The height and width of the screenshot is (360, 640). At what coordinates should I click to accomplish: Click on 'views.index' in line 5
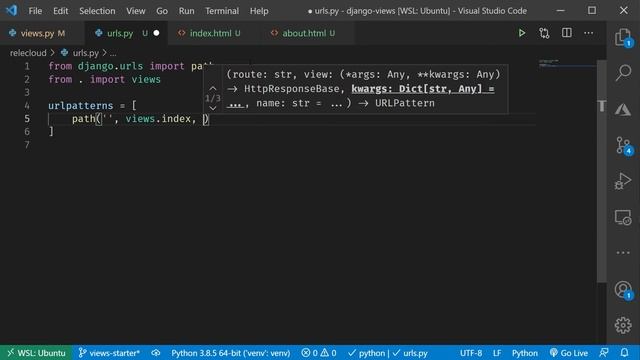(x=158, y=119)
